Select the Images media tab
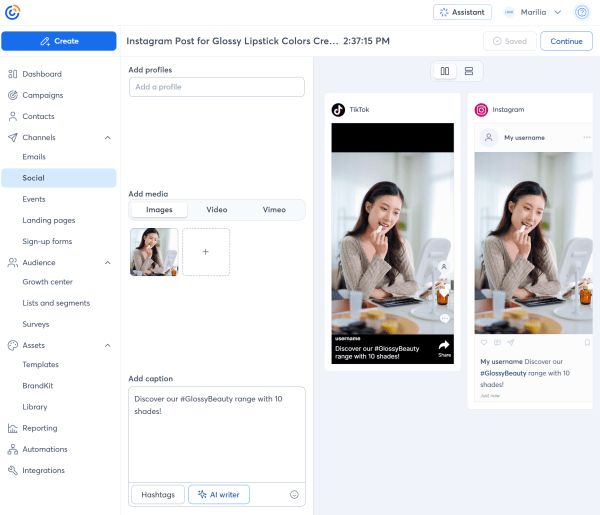 click(159, 210)
